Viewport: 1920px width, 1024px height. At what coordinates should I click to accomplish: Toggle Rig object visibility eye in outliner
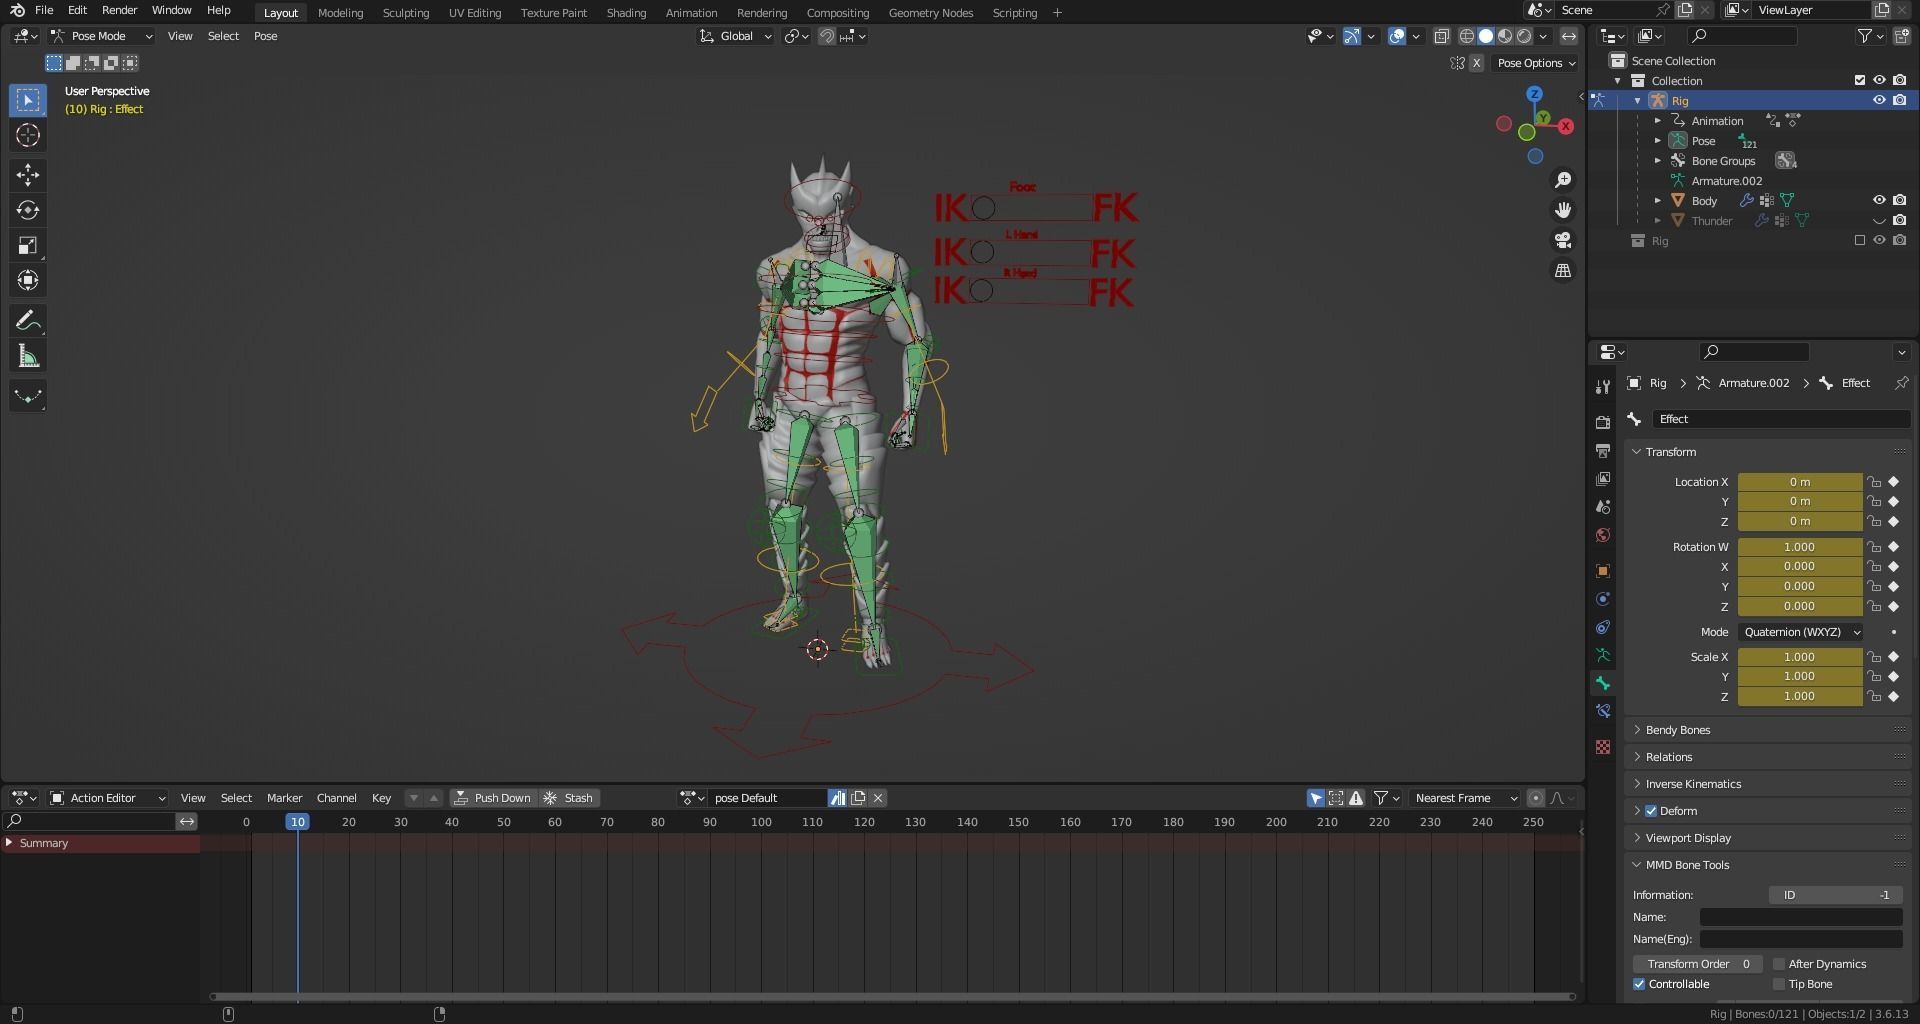point(1879,100)
